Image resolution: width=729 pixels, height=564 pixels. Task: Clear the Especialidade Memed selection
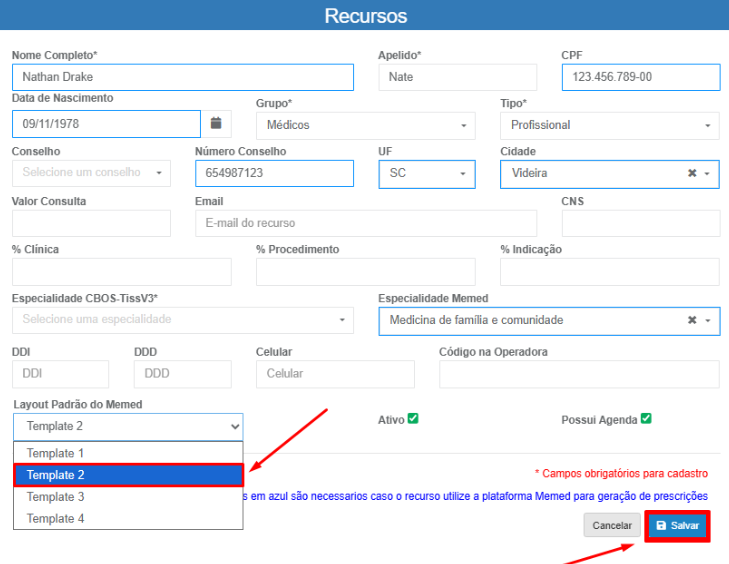[x=692, y=320]
